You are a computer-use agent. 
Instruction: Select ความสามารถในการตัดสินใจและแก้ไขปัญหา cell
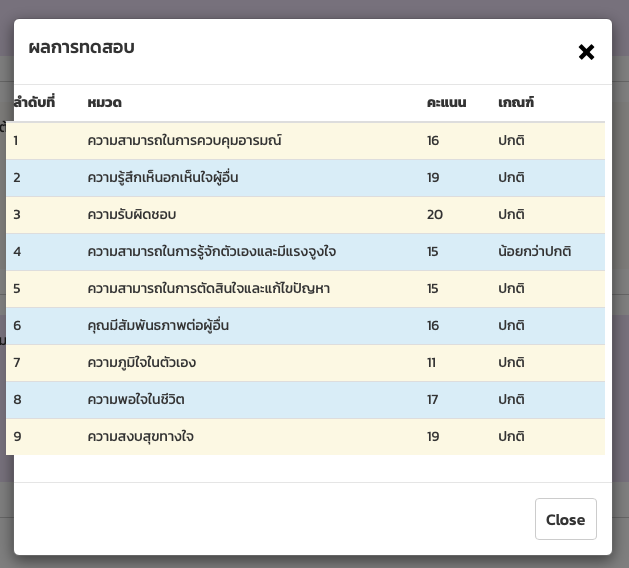click(209, 288)
